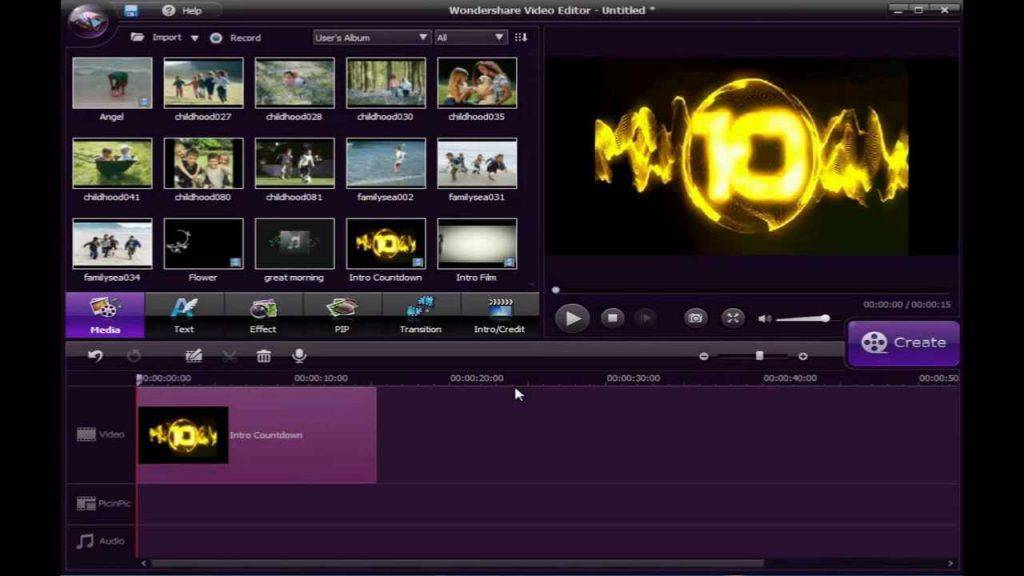
Task: Mute the preview volume speaker
Action: (x=765, y=319)
